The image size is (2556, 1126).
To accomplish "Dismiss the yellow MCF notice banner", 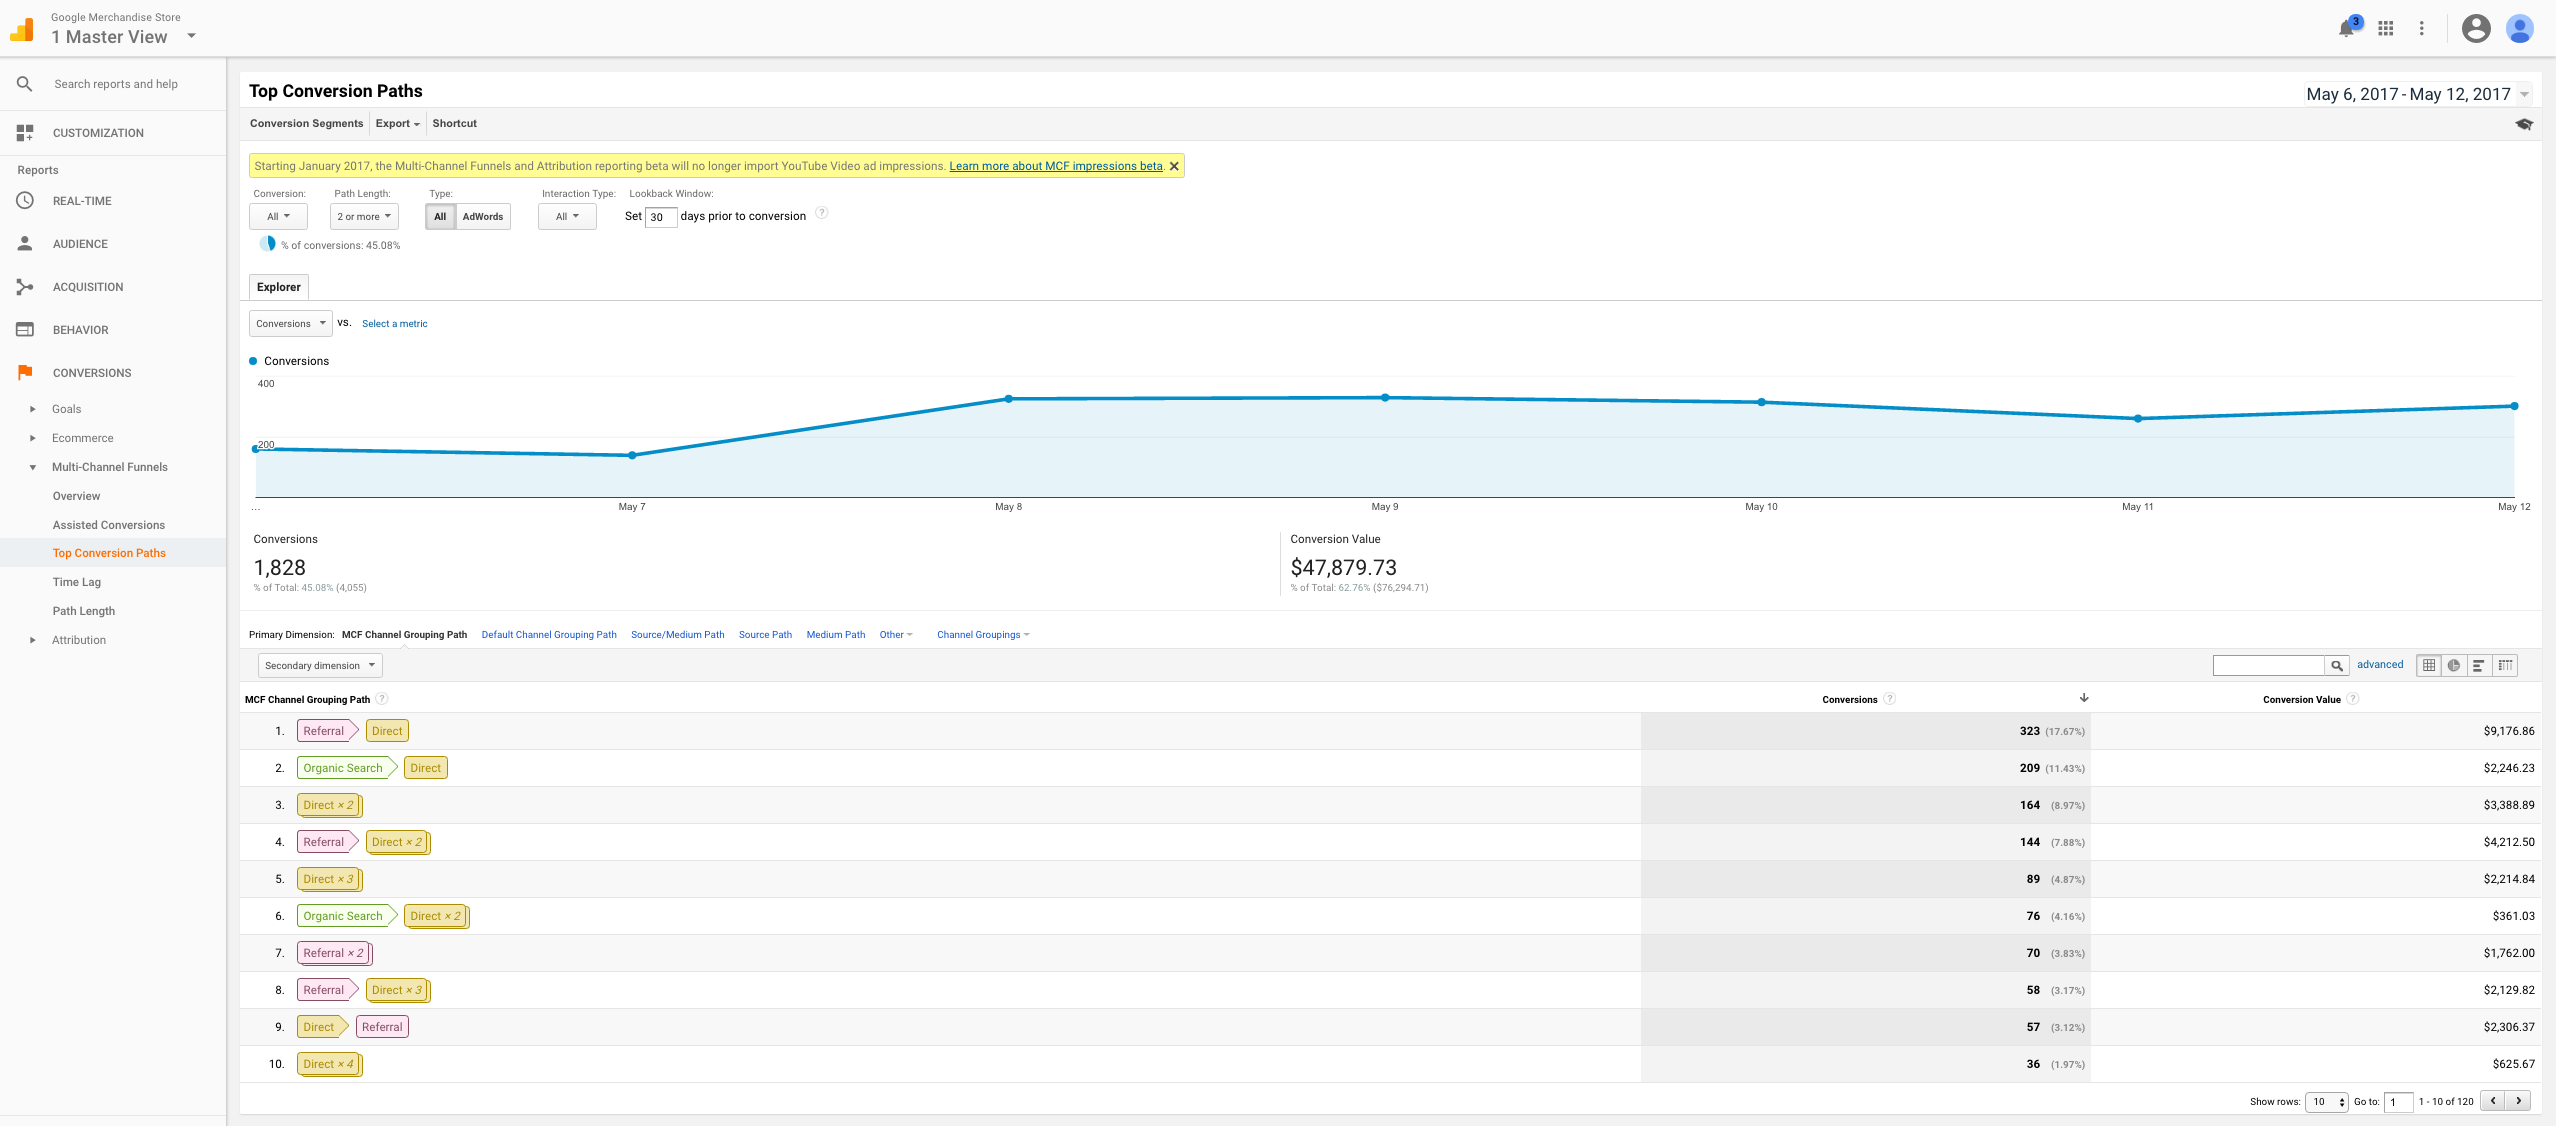I will pyautogui.click(x=1174, y=167).
